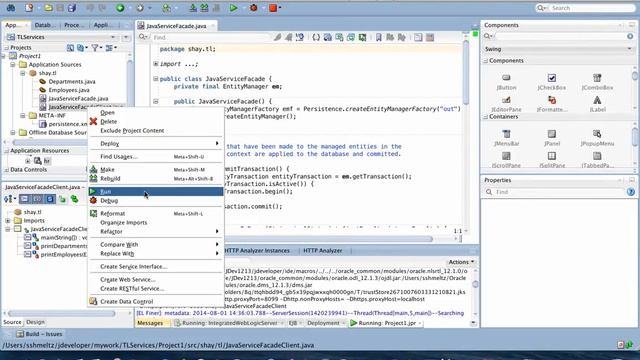
Task: Click the Make project toolbar icon
Action: coord(193,8)
